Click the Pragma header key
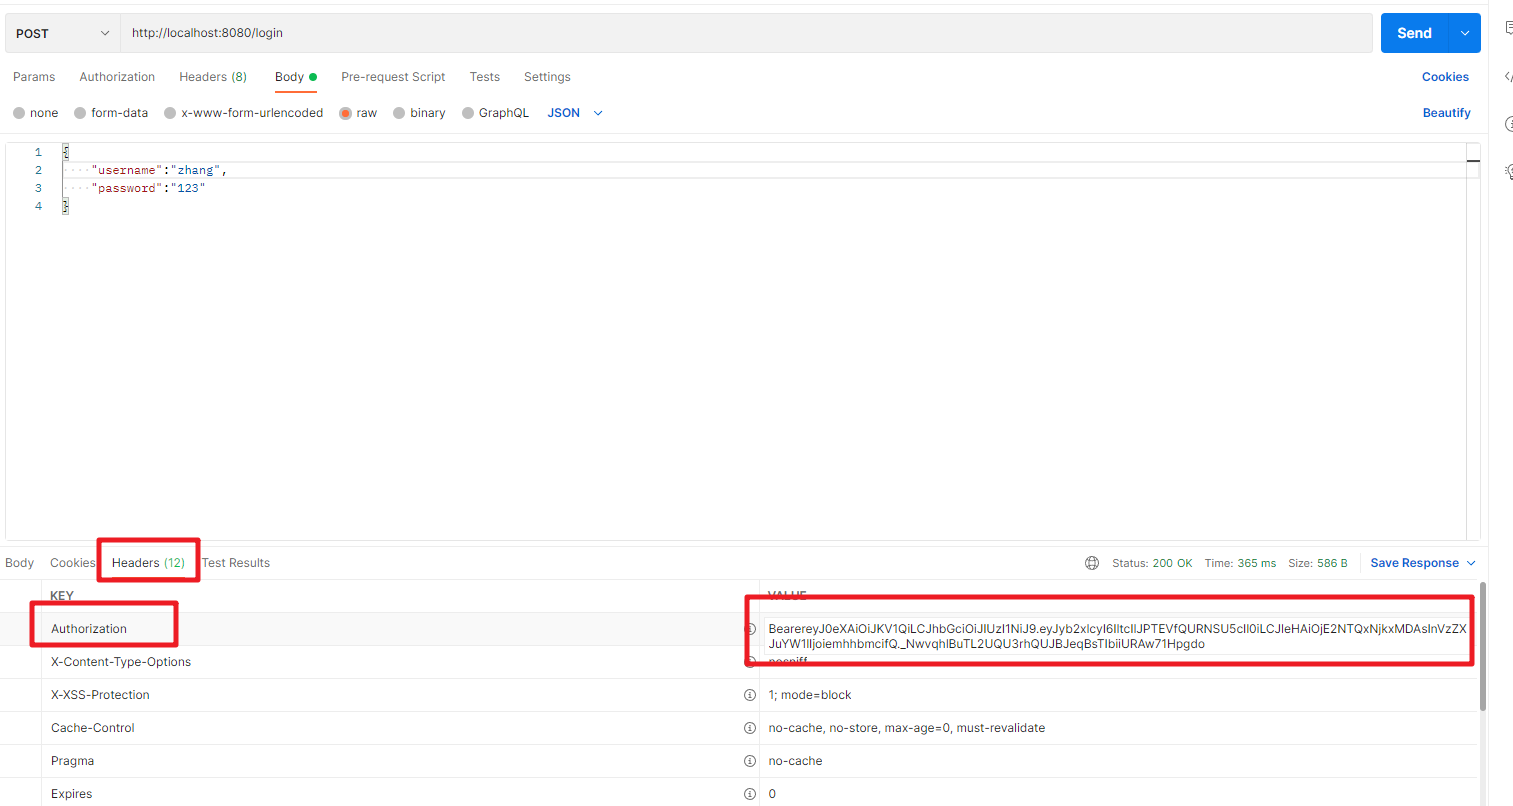This screenshot has height=806, width=1513. 72,761
